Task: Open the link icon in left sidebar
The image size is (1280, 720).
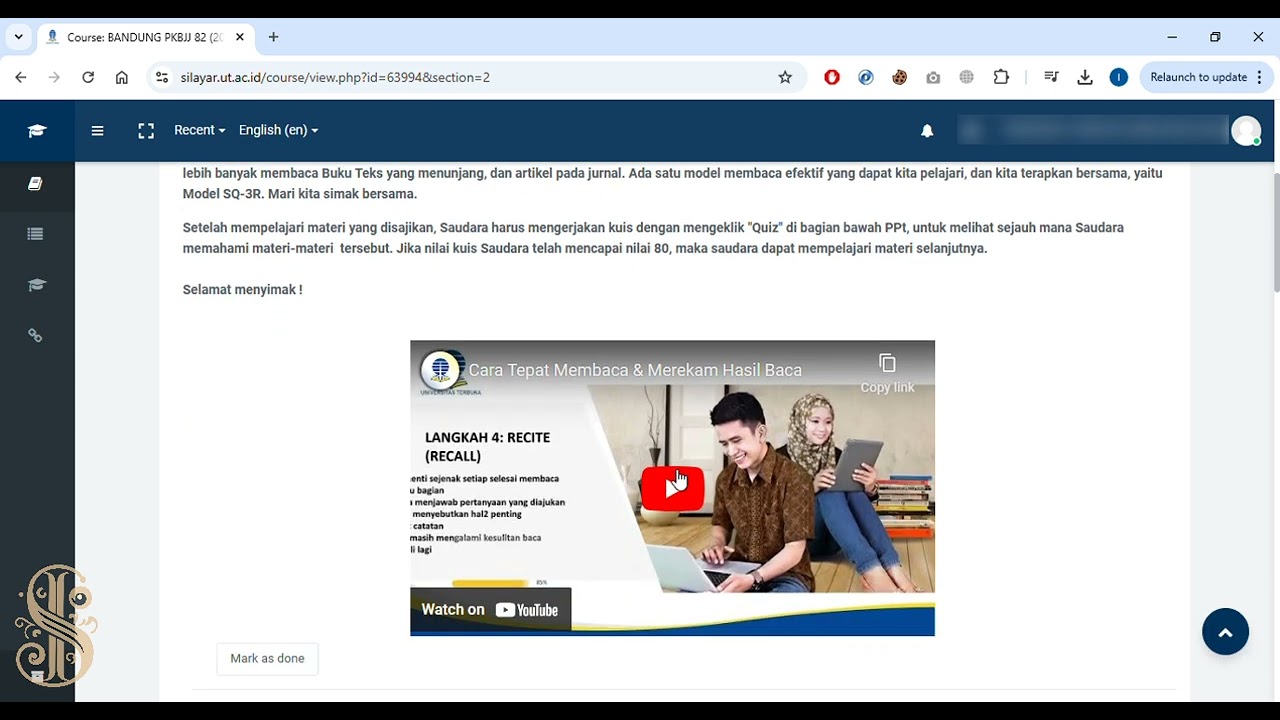Action: pyautogui.click(x=36, y=336)
